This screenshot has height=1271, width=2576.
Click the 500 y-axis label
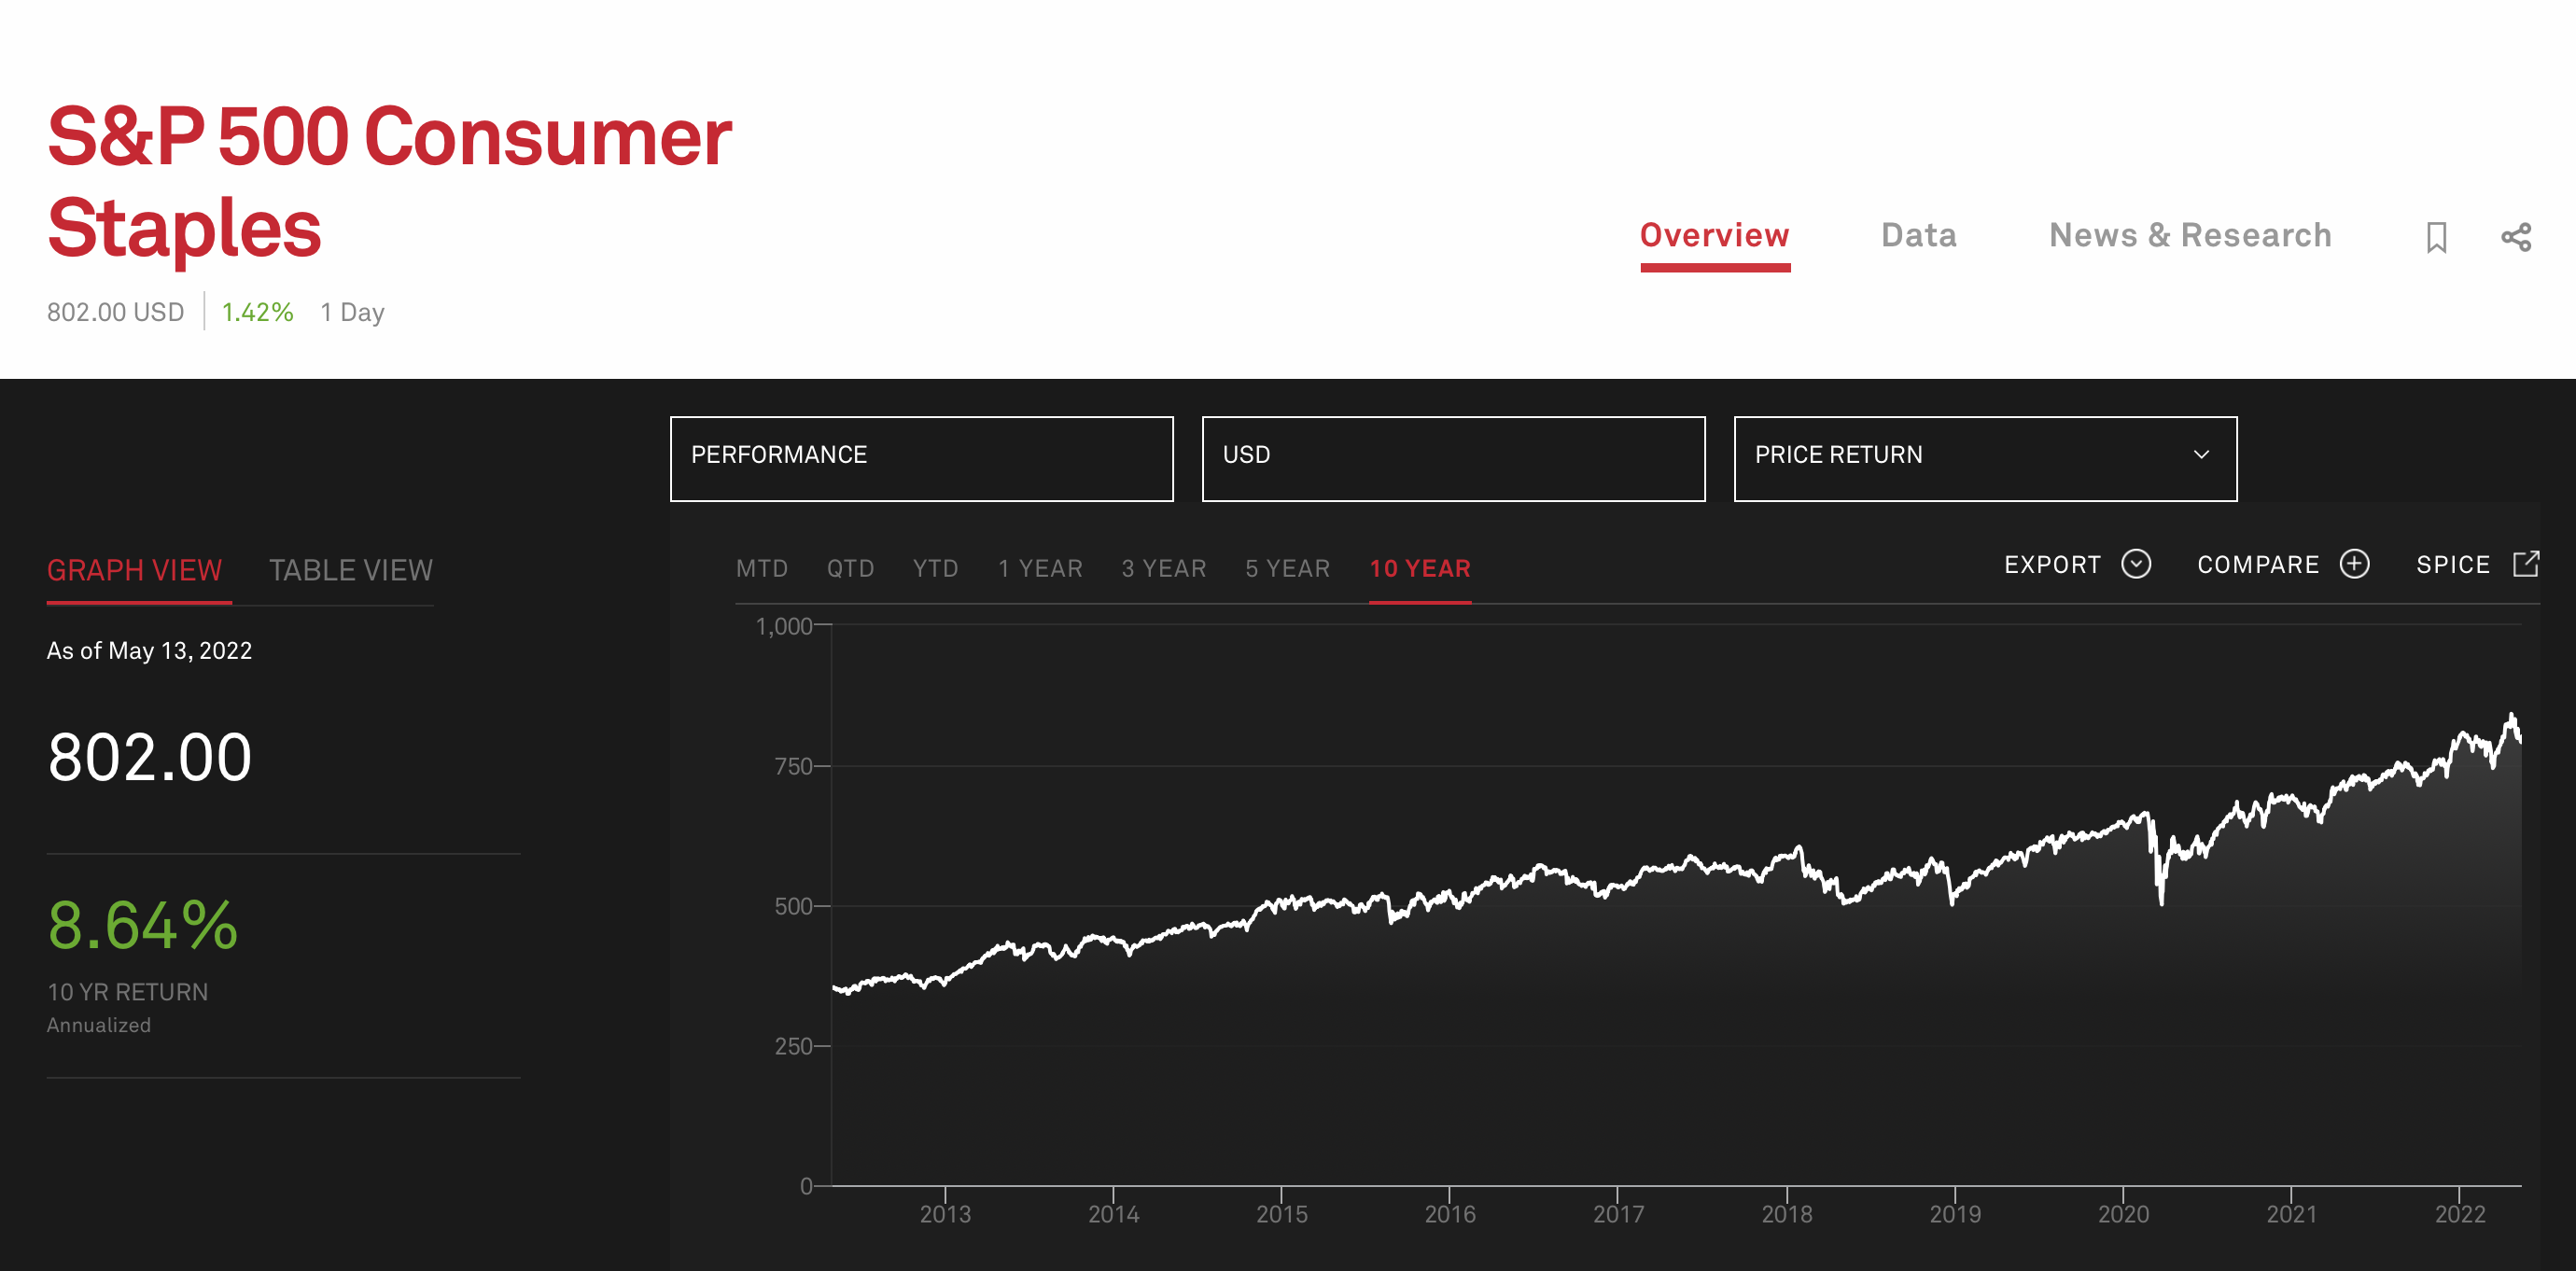point(793,906)
